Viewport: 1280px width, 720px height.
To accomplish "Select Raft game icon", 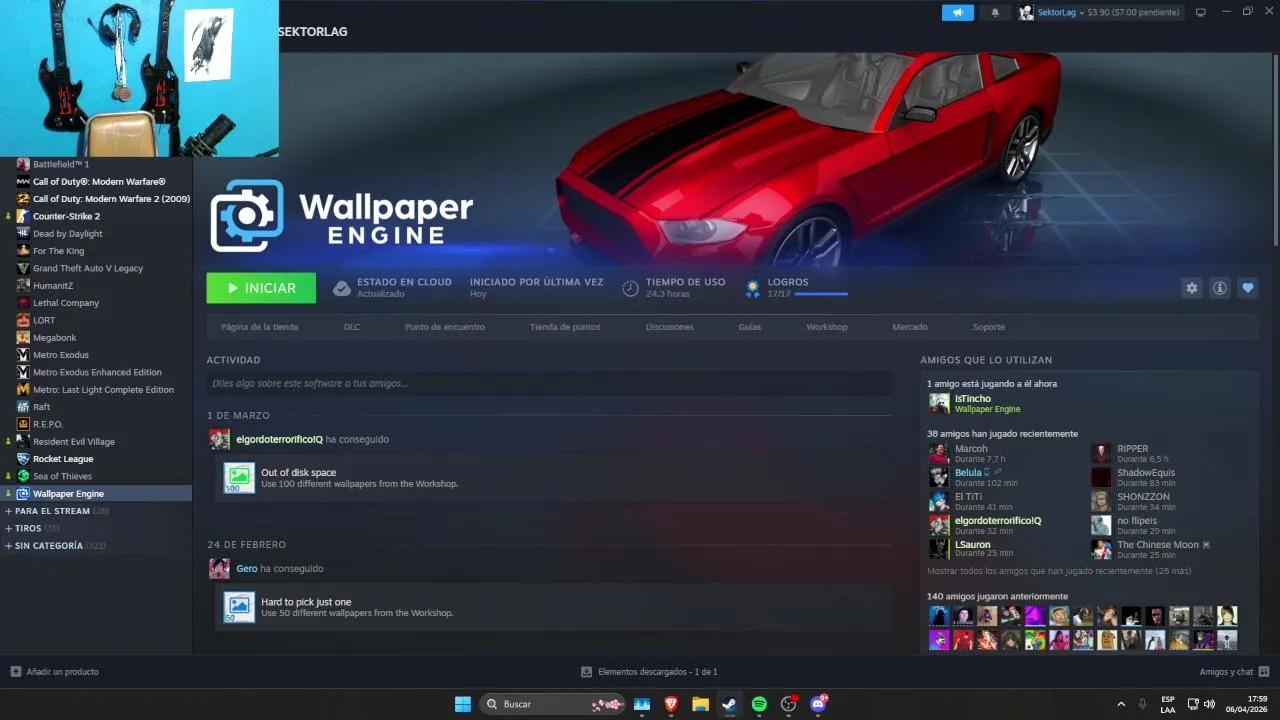I will [23, 407].
